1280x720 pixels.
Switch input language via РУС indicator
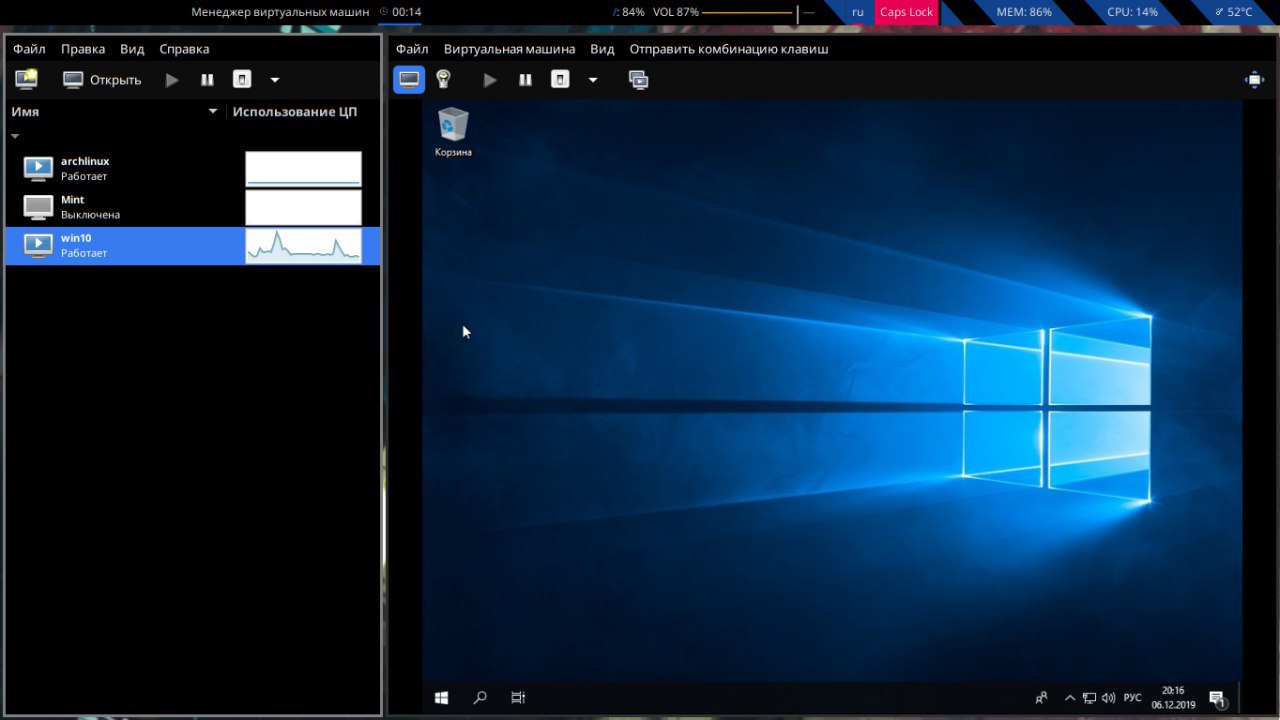[1132, 698]
